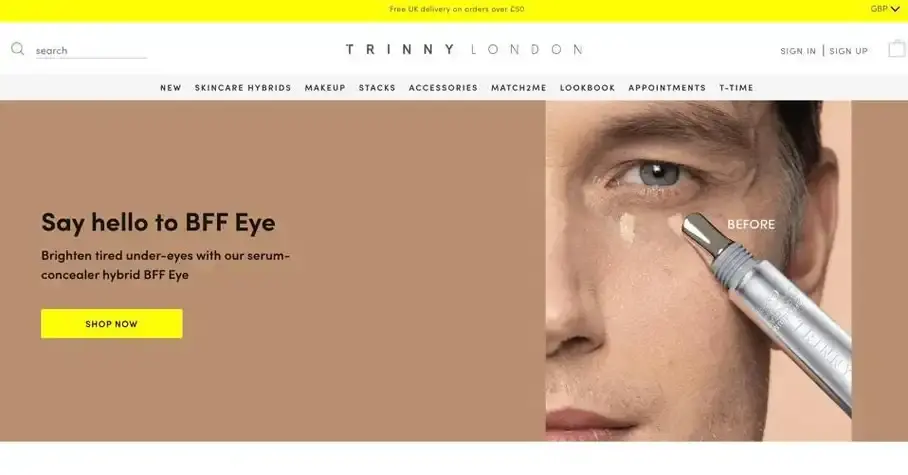The width and height of the screenshot is (908, 475).
Task: Click the yellow Shop Now button
Action: click(x=112, y=324)
